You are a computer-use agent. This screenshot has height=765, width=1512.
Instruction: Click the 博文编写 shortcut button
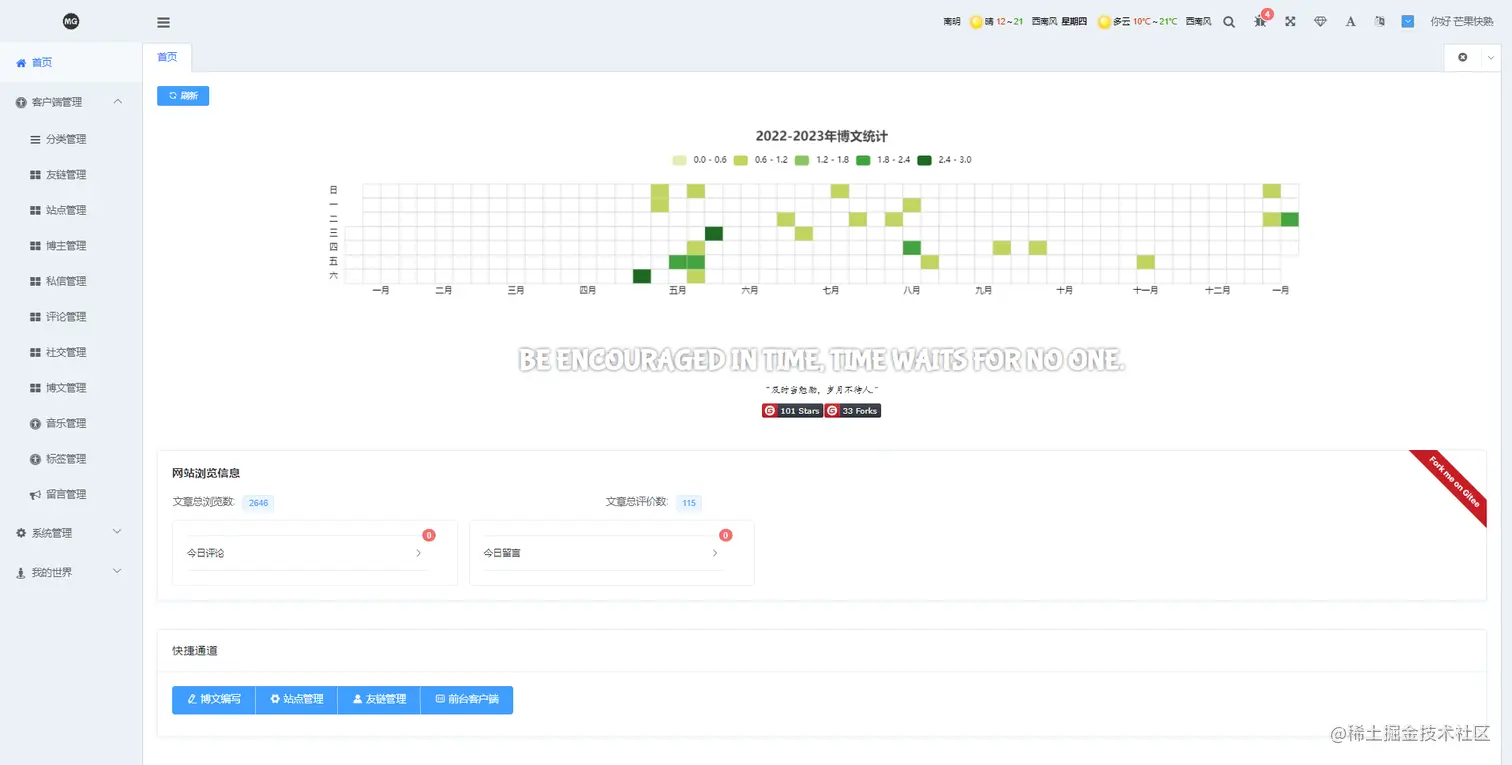[x=214, y=700]
